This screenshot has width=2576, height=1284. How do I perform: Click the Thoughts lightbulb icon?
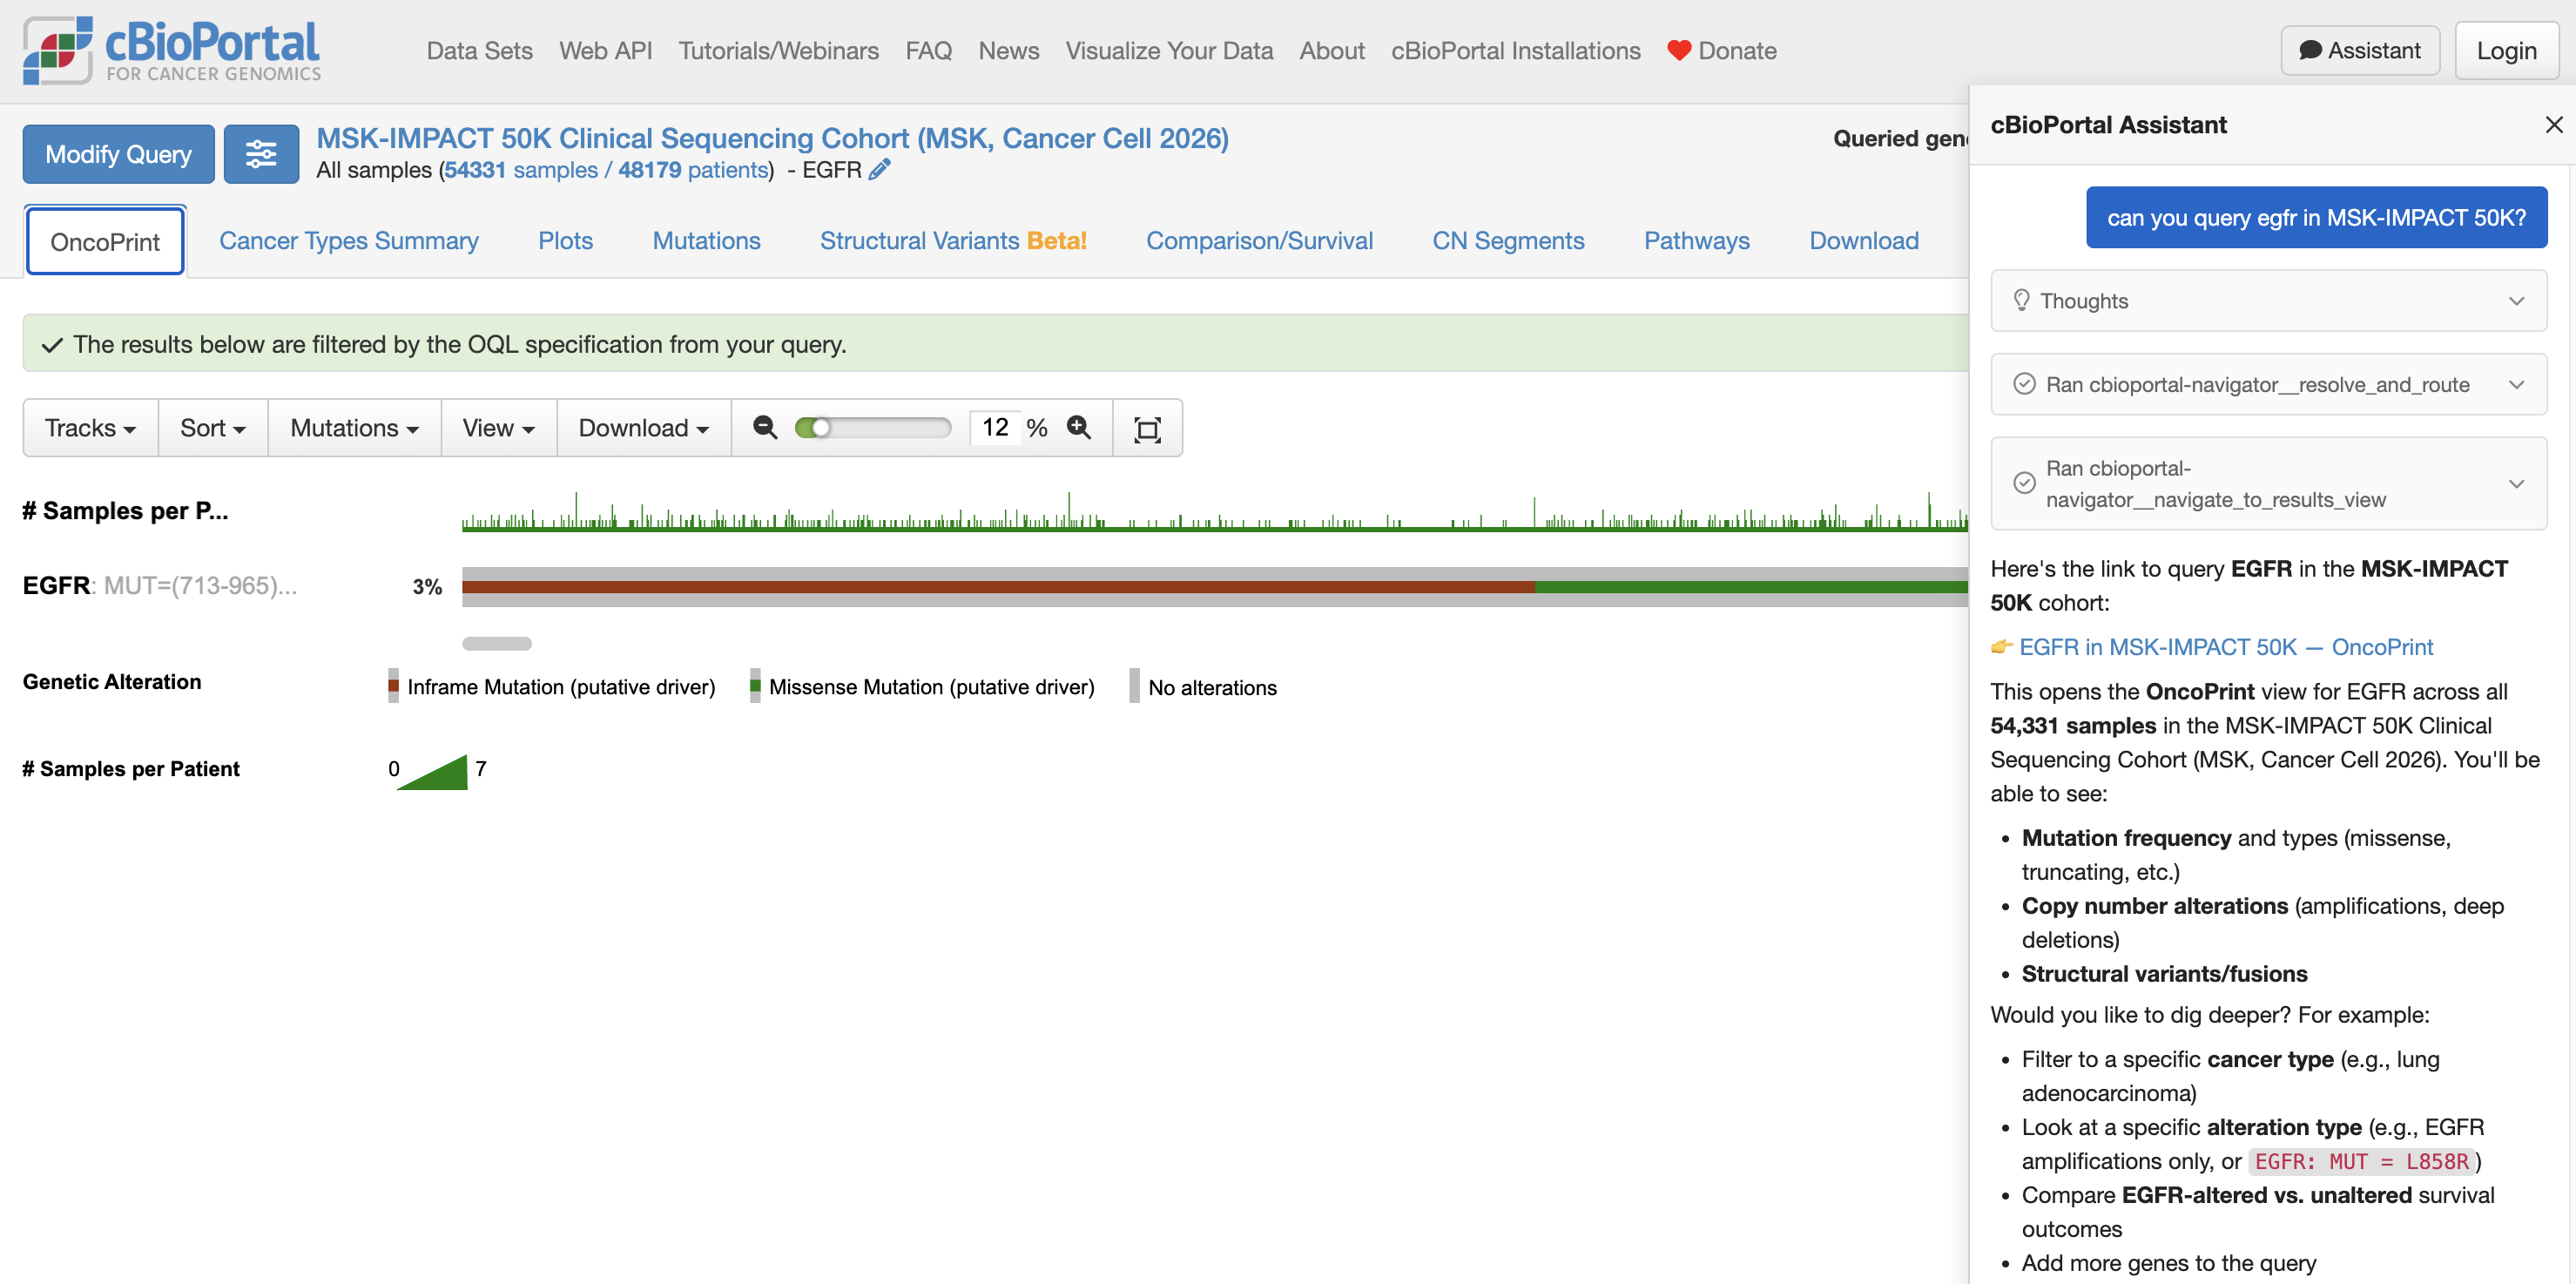2021,300
